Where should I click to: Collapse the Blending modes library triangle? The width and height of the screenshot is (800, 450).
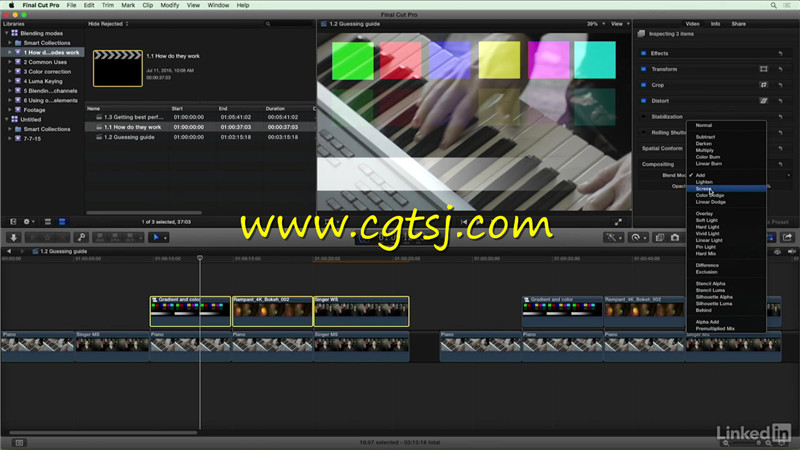point(7,33)
